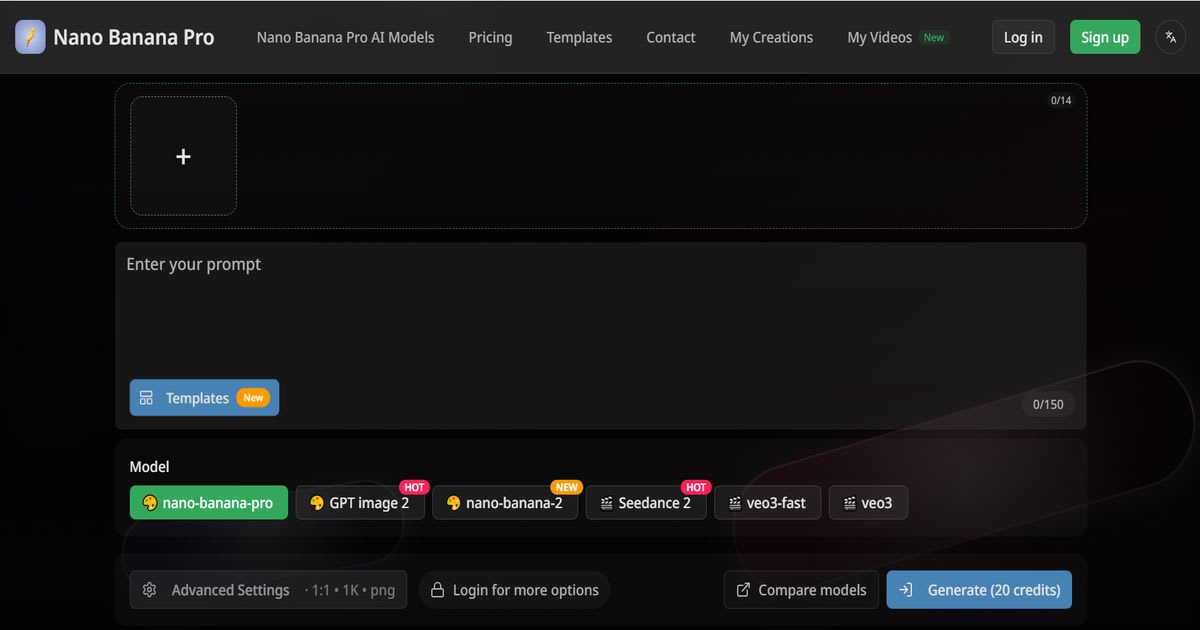Viewport: 1200px width, 630px height.
Task: Pick the veo3-fast model
Action: tap(768, 503)
